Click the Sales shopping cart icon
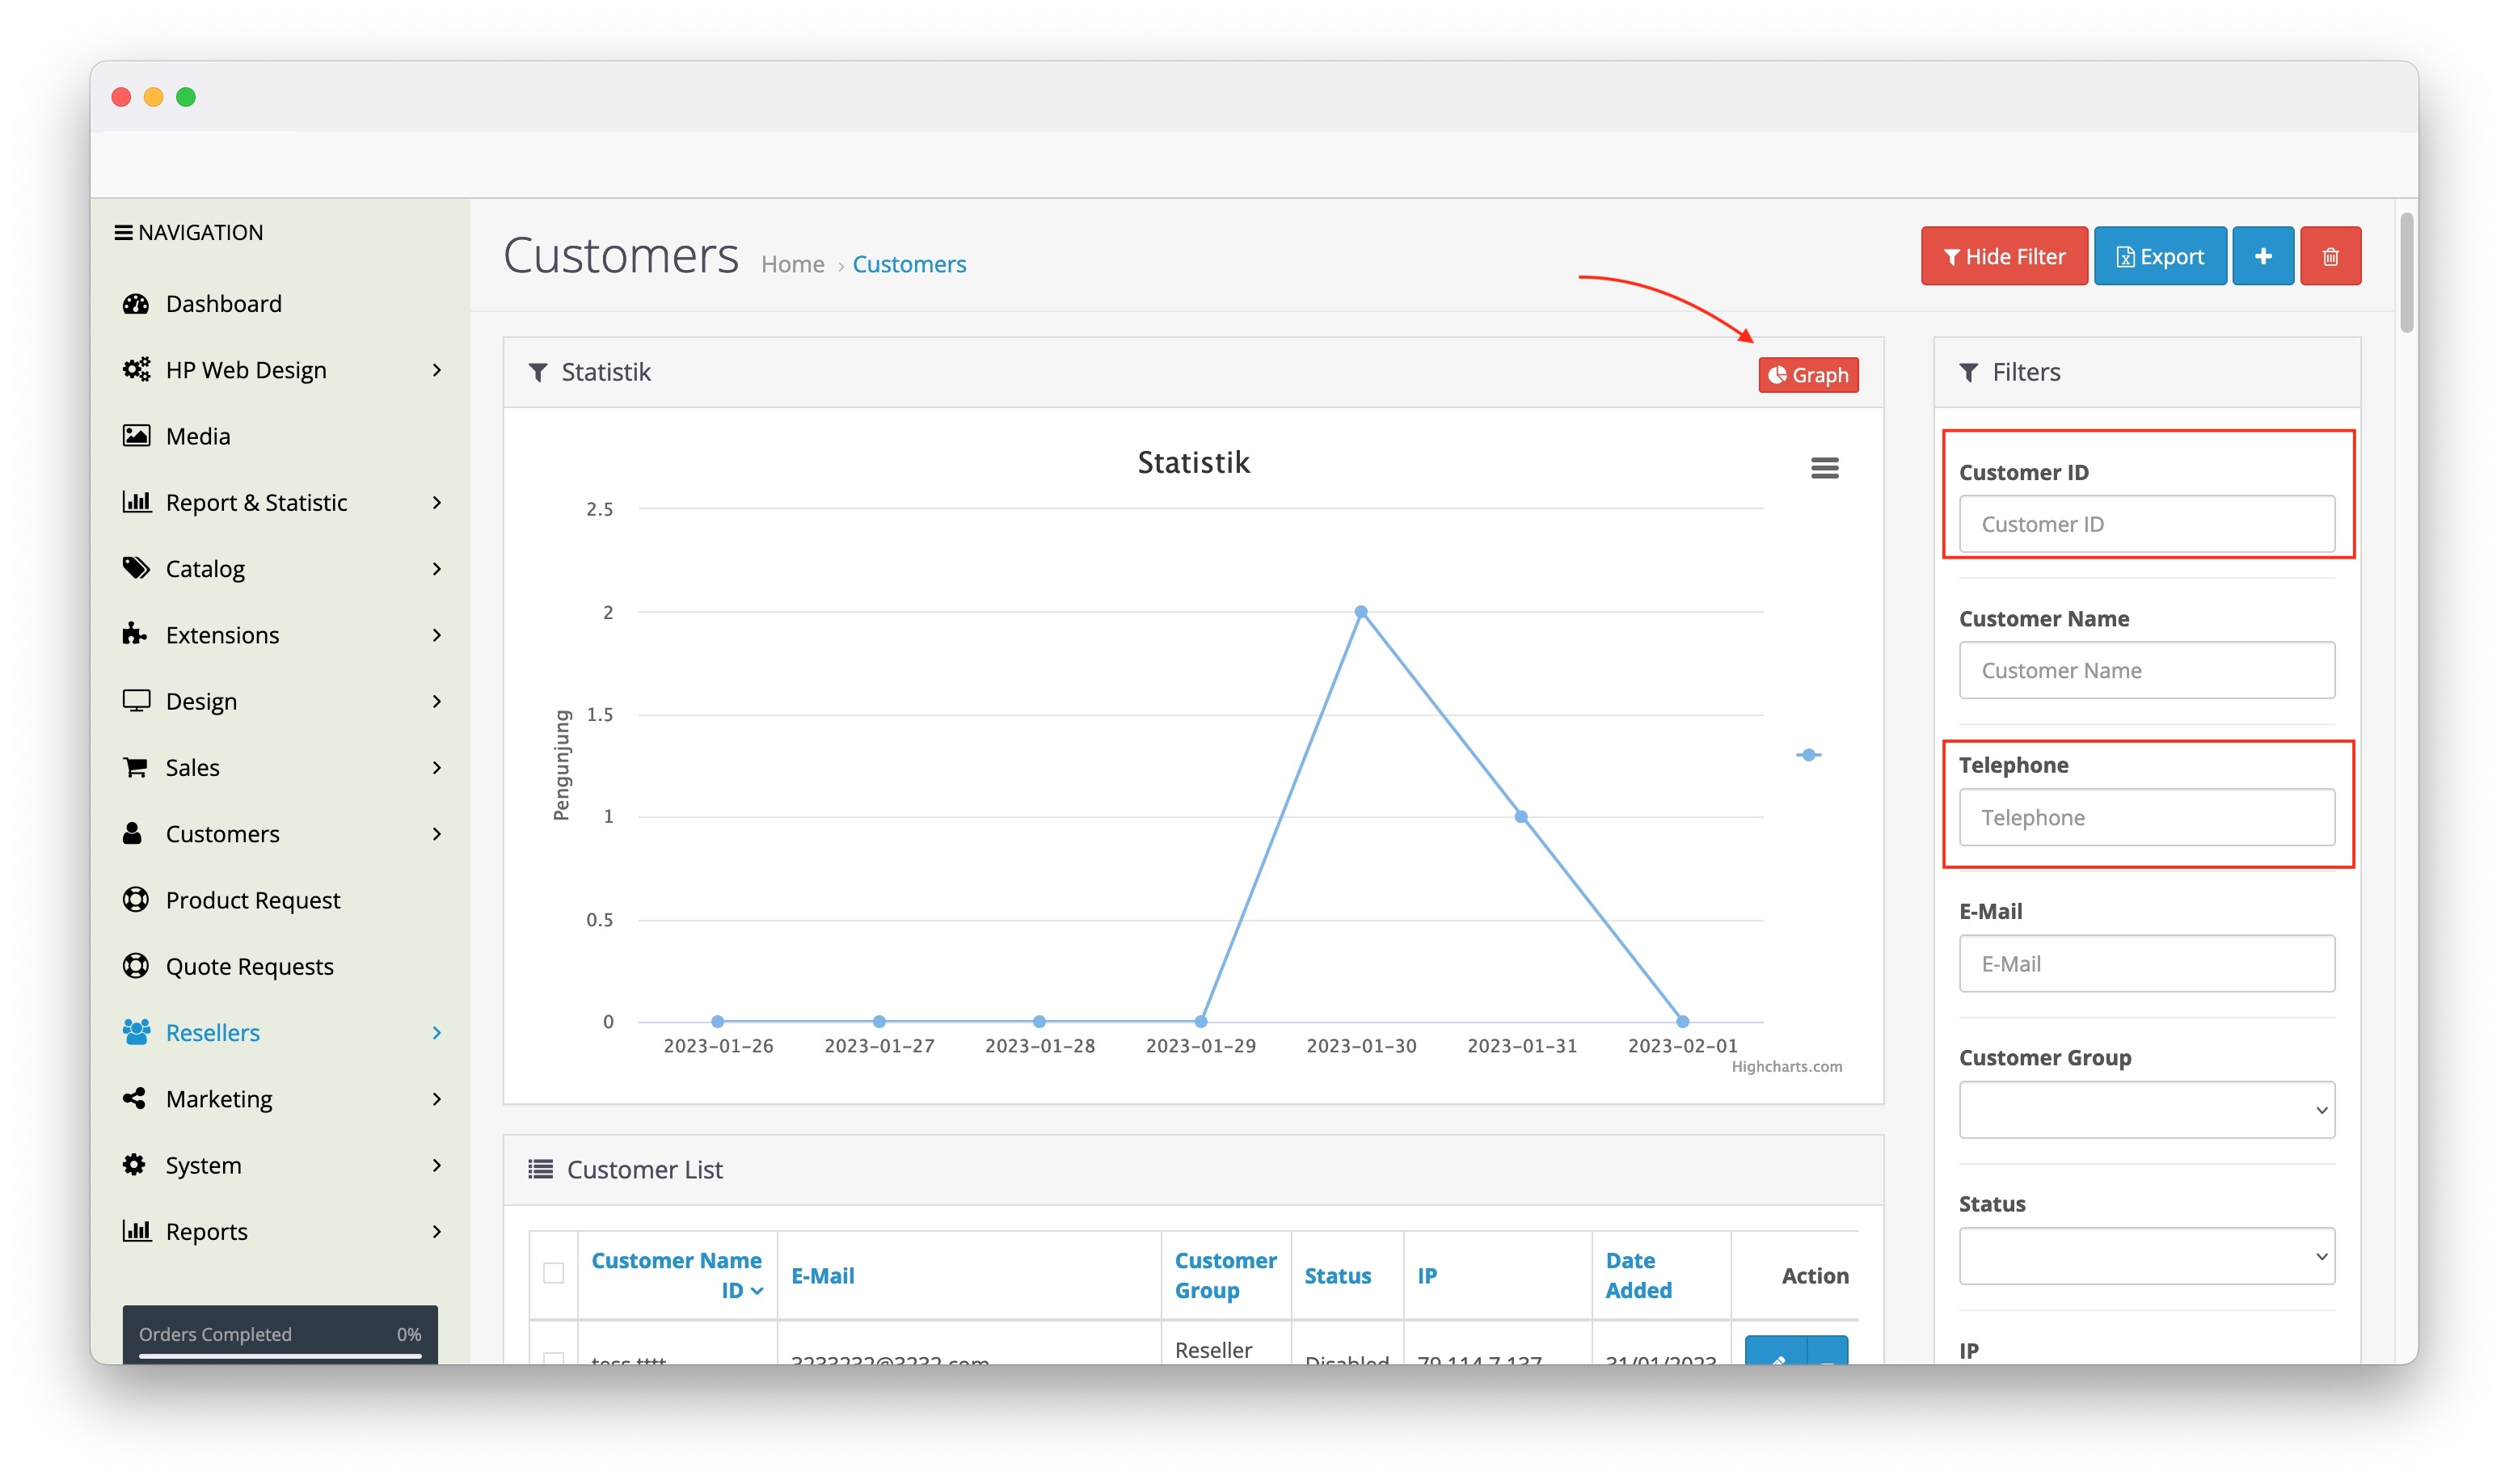Screen dimensions: 2509x1484 tap(137, 767)
